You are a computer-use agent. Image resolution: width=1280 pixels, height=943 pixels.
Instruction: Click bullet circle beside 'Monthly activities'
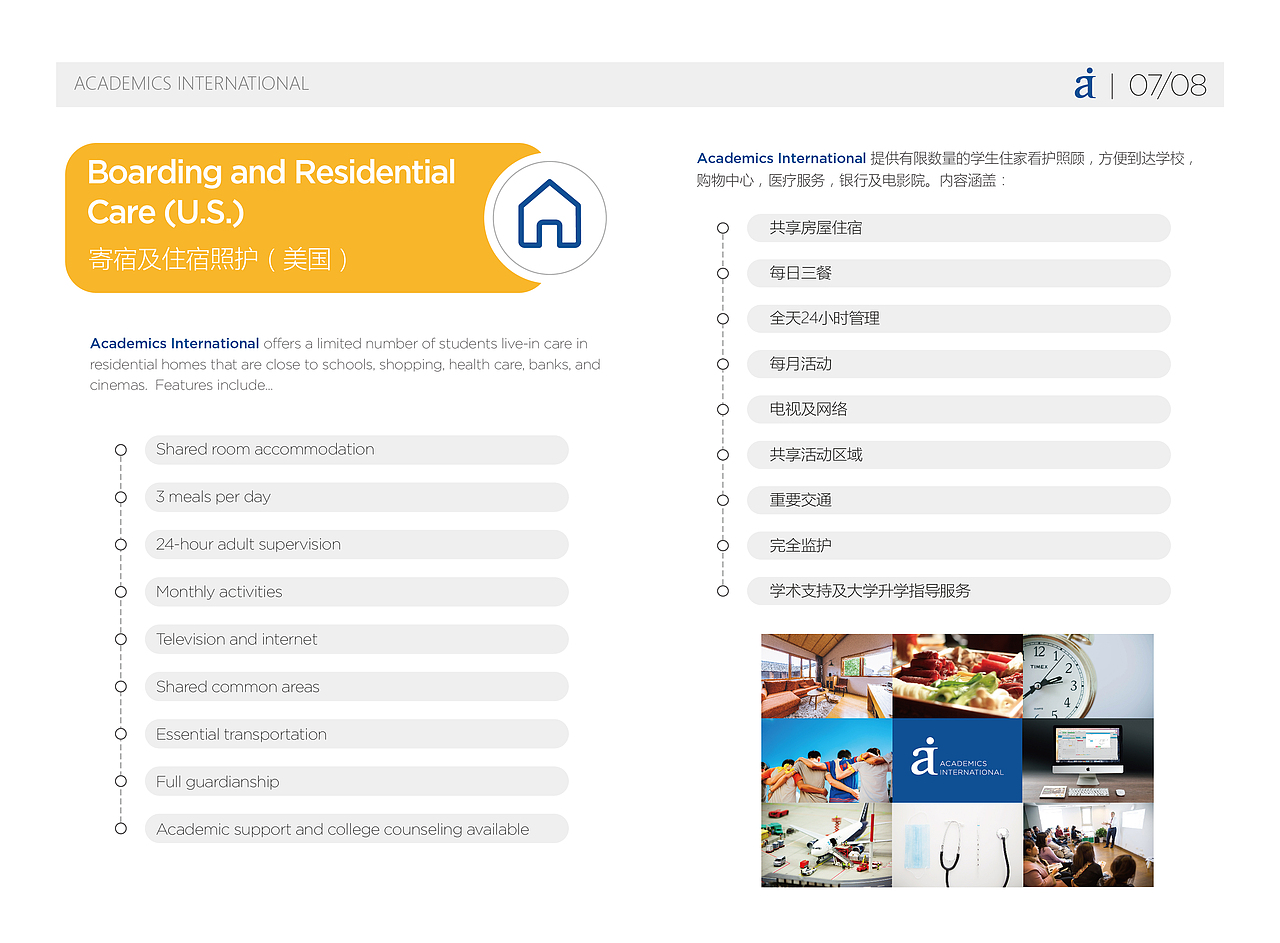pos(121,592)
